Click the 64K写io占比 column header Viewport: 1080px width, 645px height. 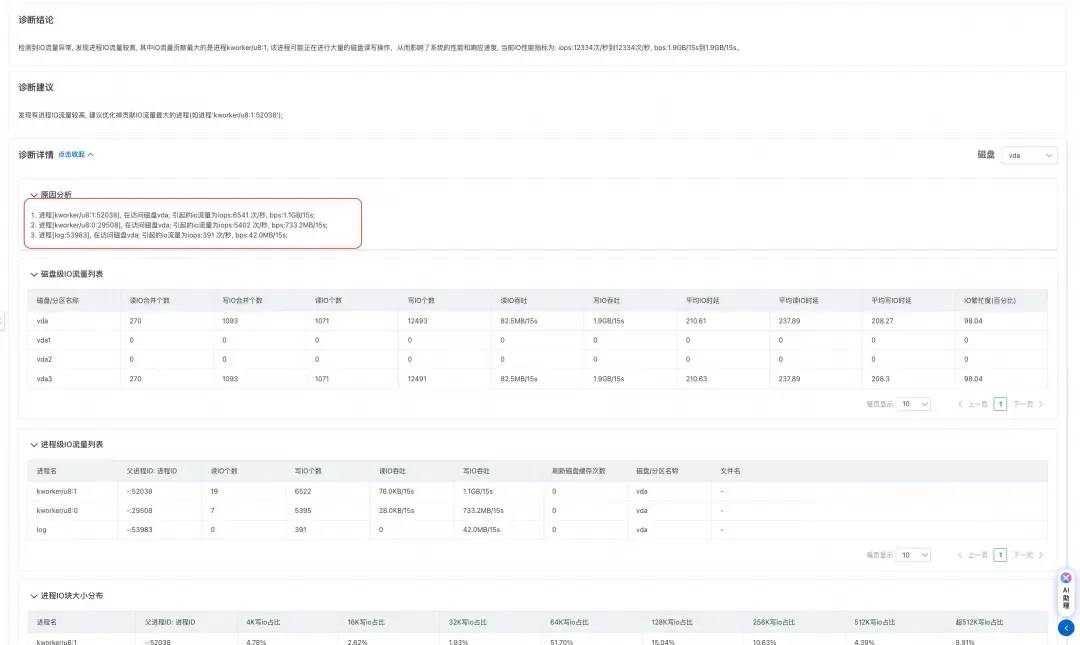[570, 622]
